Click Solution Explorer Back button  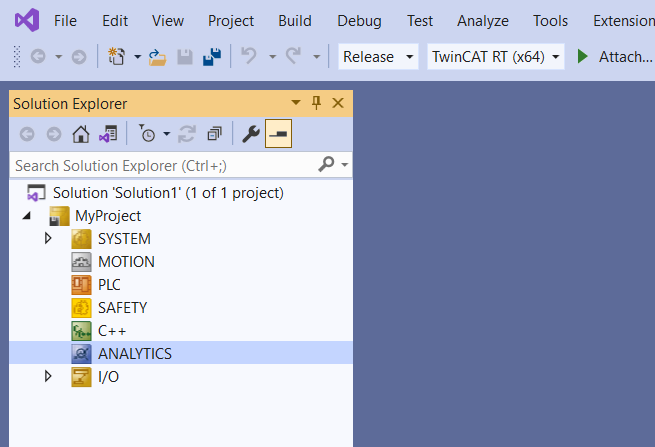tap(27, 135)
